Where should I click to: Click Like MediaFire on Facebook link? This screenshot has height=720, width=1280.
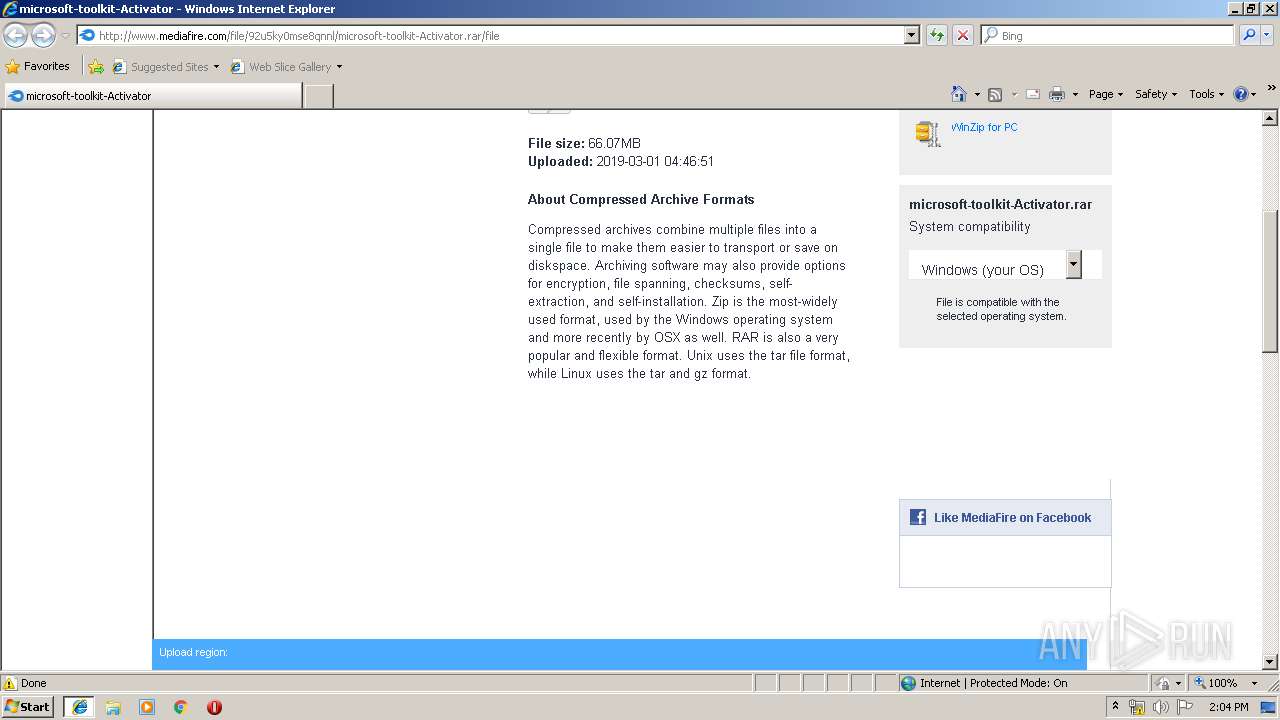(1012, 517)
